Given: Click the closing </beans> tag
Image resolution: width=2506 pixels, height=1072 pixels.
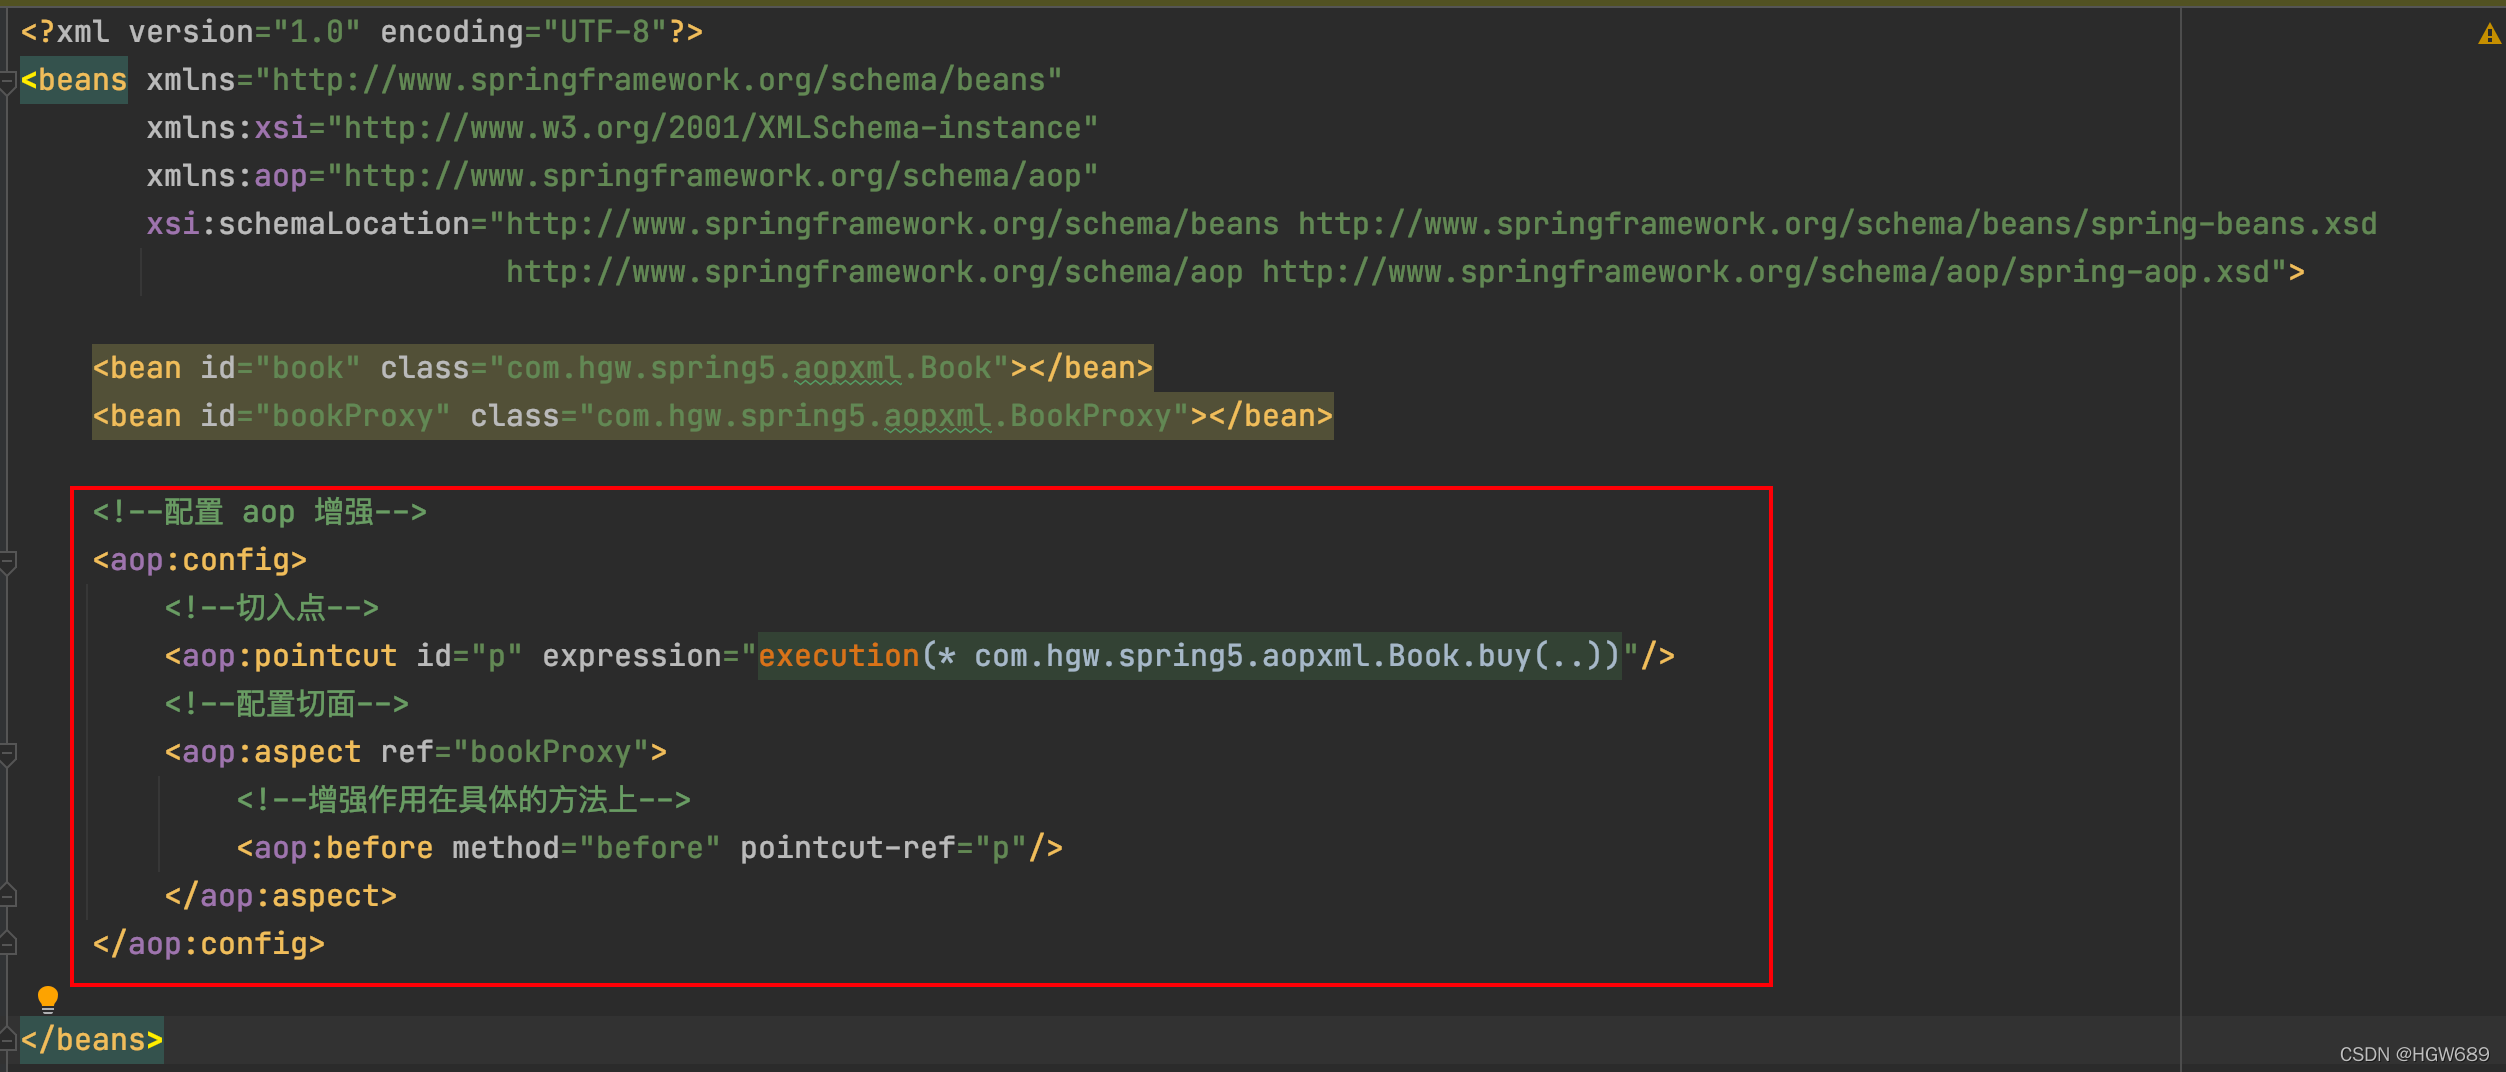Looking at the screenshot, I should pyautogui.click(x=92, y=1040).
